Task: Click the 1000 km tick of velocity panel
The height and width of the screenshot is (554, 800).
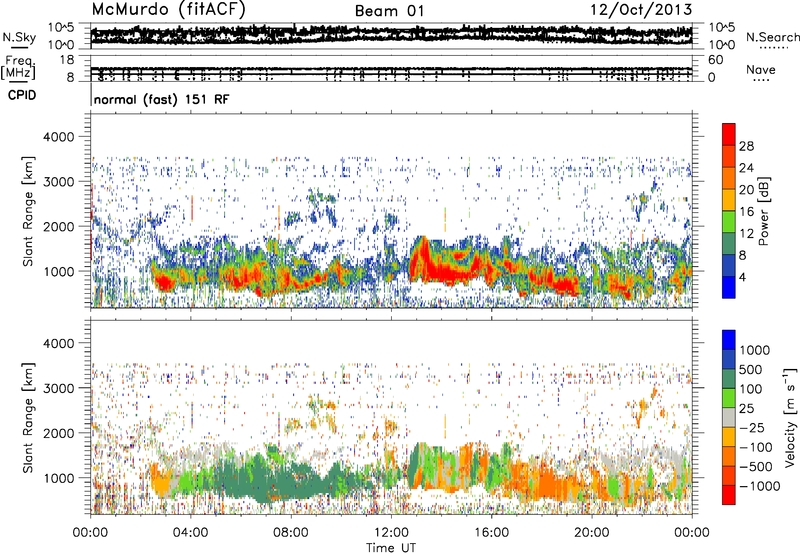Action: coord(60,478)
